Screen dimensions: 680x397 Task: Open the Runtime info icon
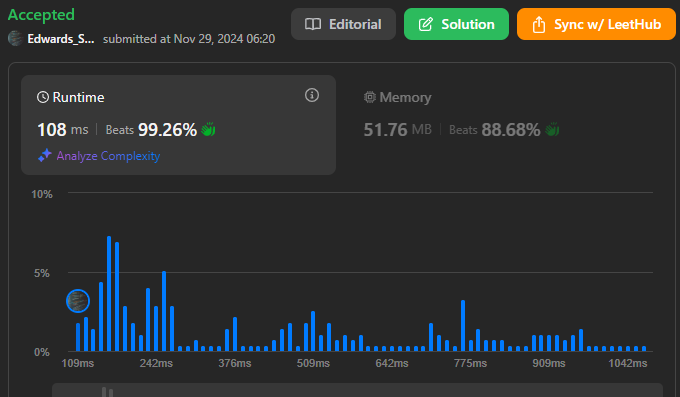point(312,95)
